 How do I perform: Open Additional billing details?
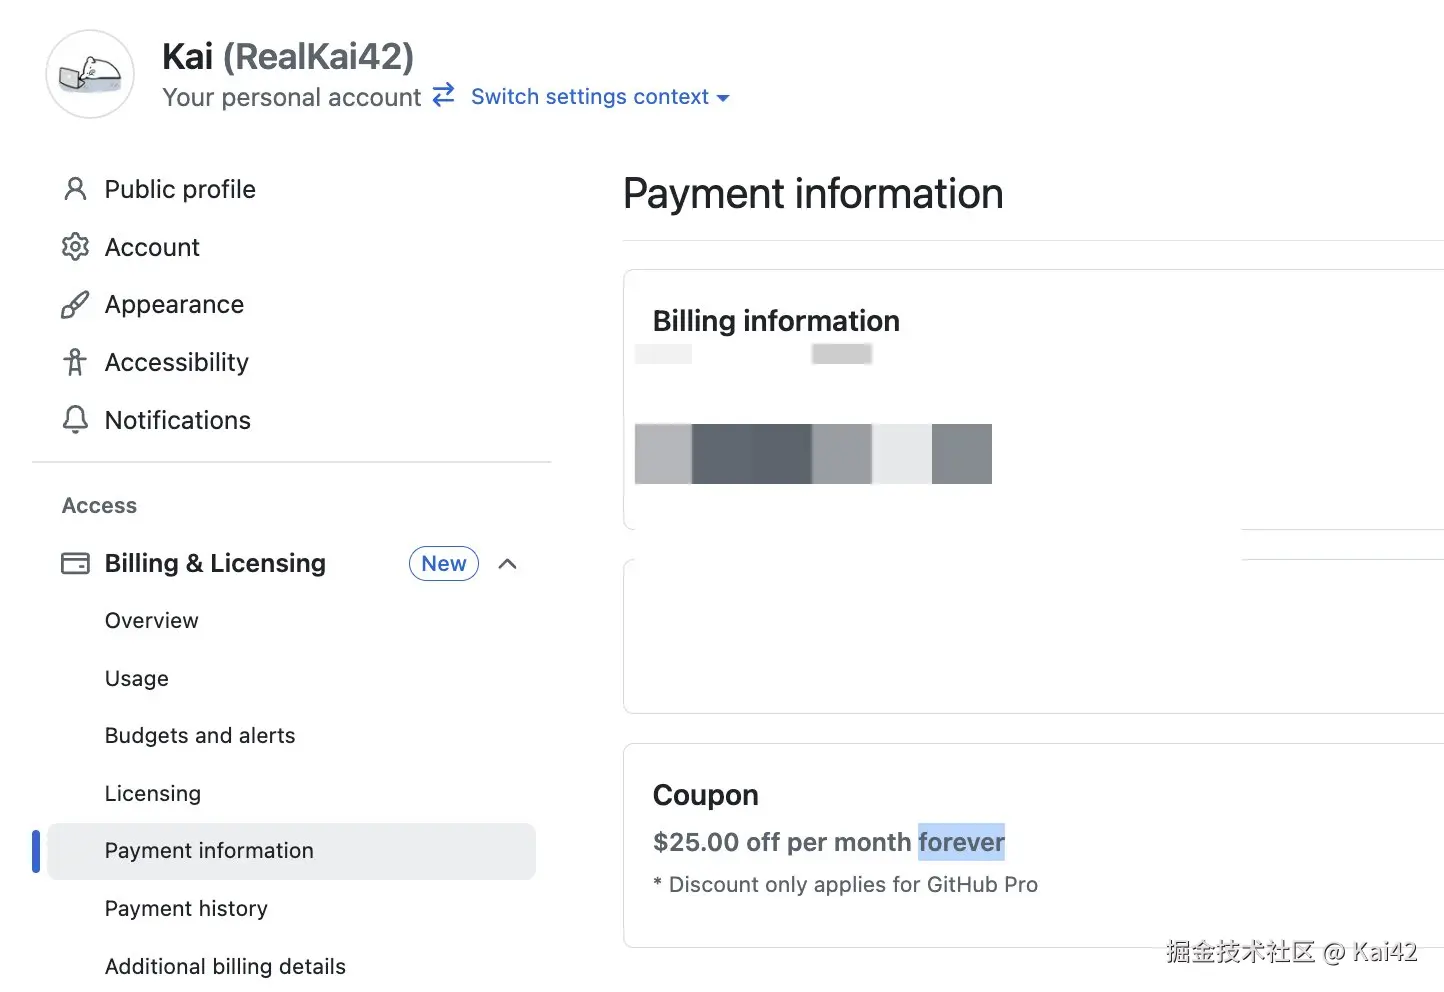[x=225, y=967]
